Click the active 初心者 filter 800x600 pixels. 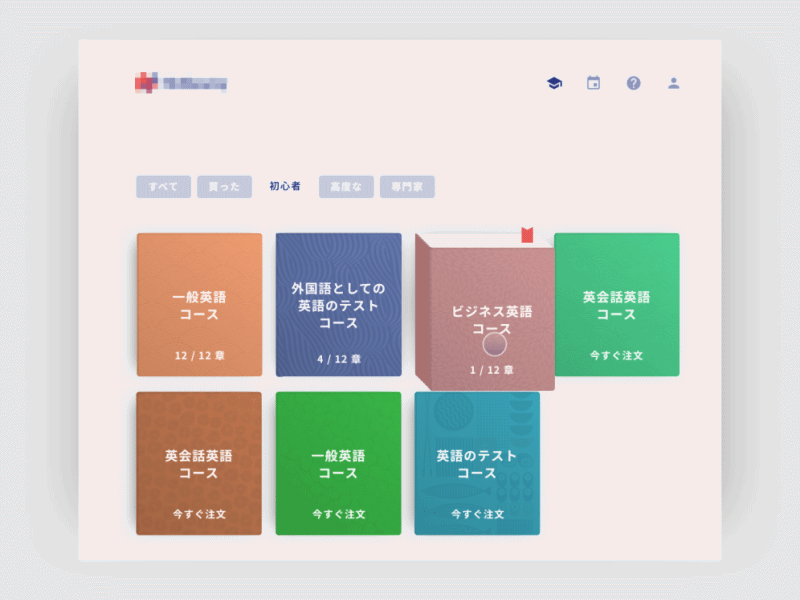click(x=284, y=187)
